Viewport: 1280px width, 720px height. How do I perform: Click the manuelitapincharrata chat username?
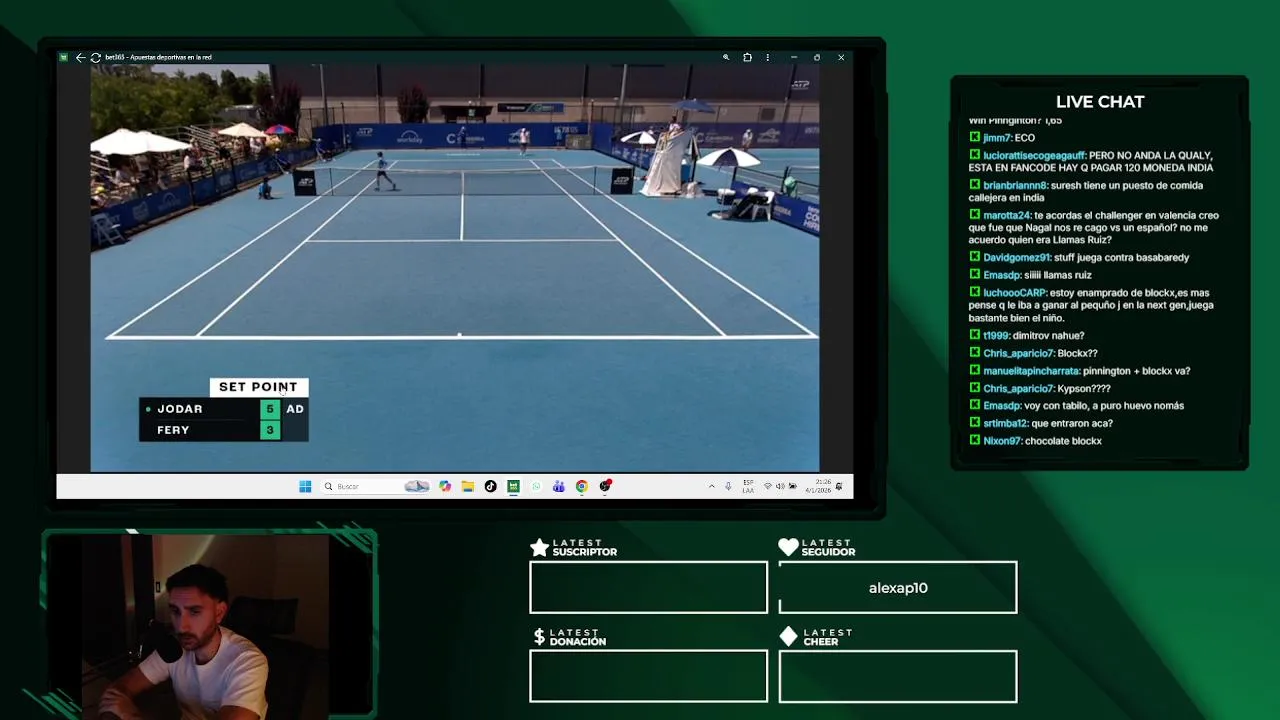(x=1031, y=371)
